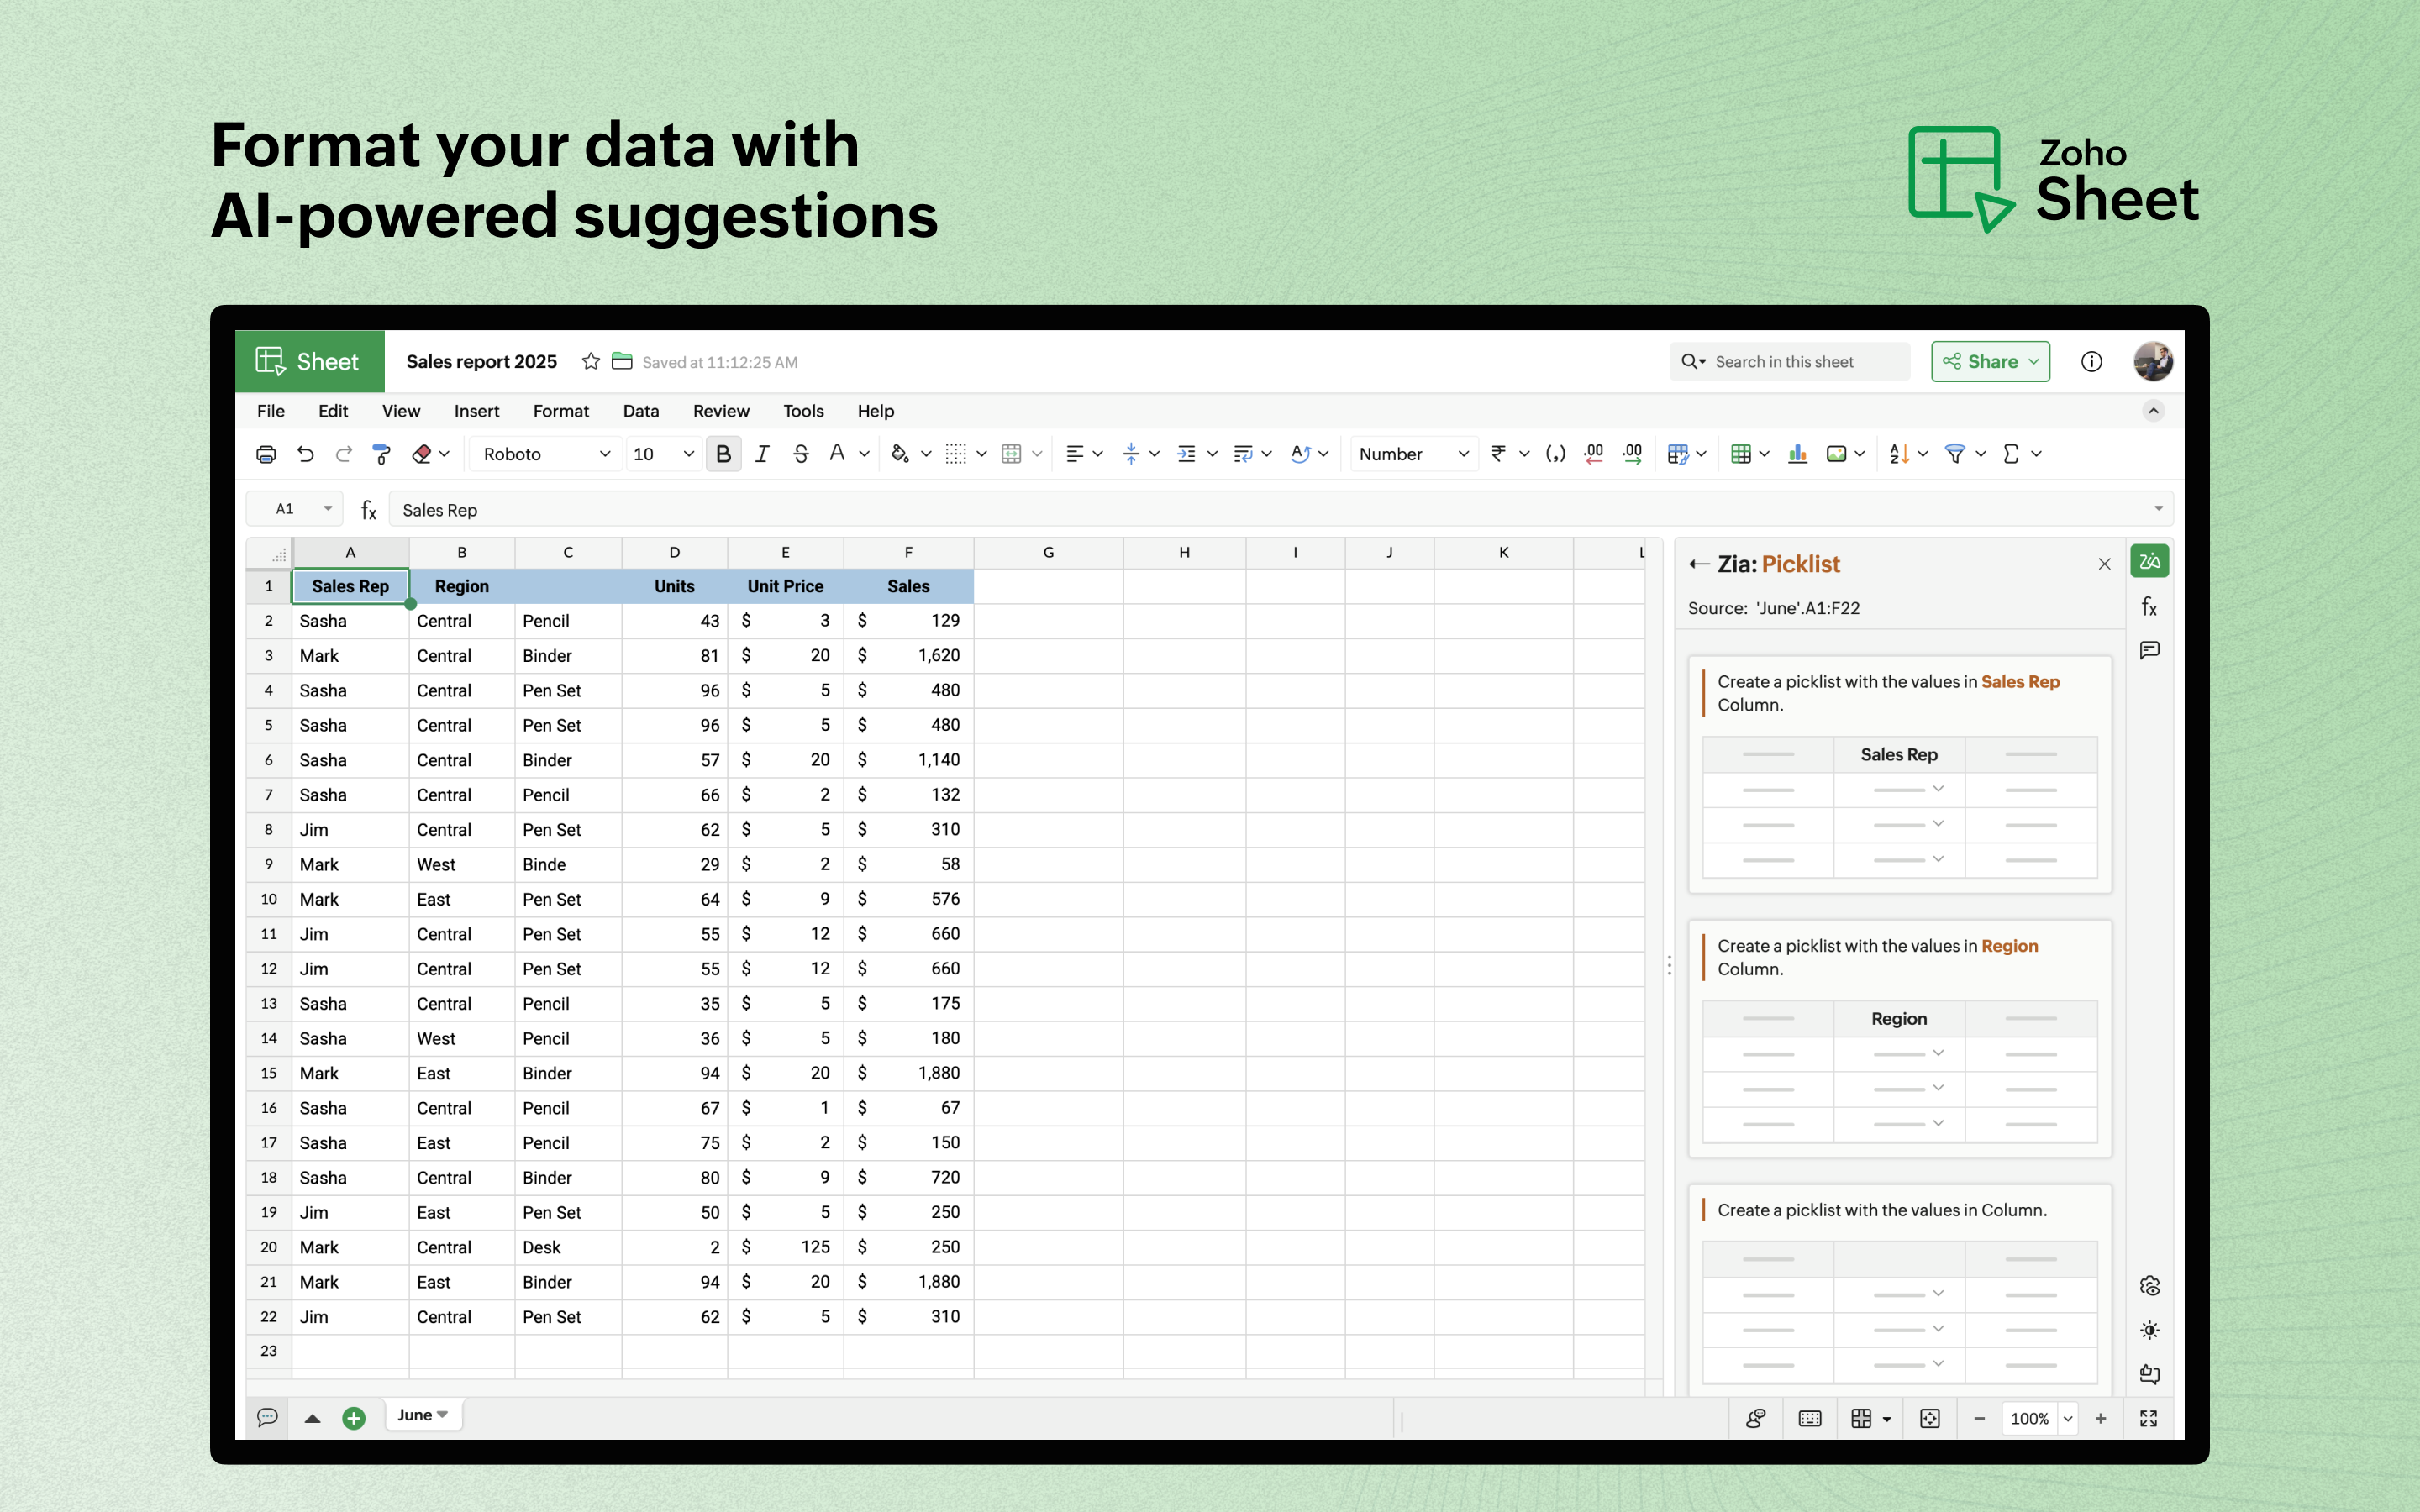Apply strikethrough formatting
The image size is (2420, 1512).
[x=800, y=454]
